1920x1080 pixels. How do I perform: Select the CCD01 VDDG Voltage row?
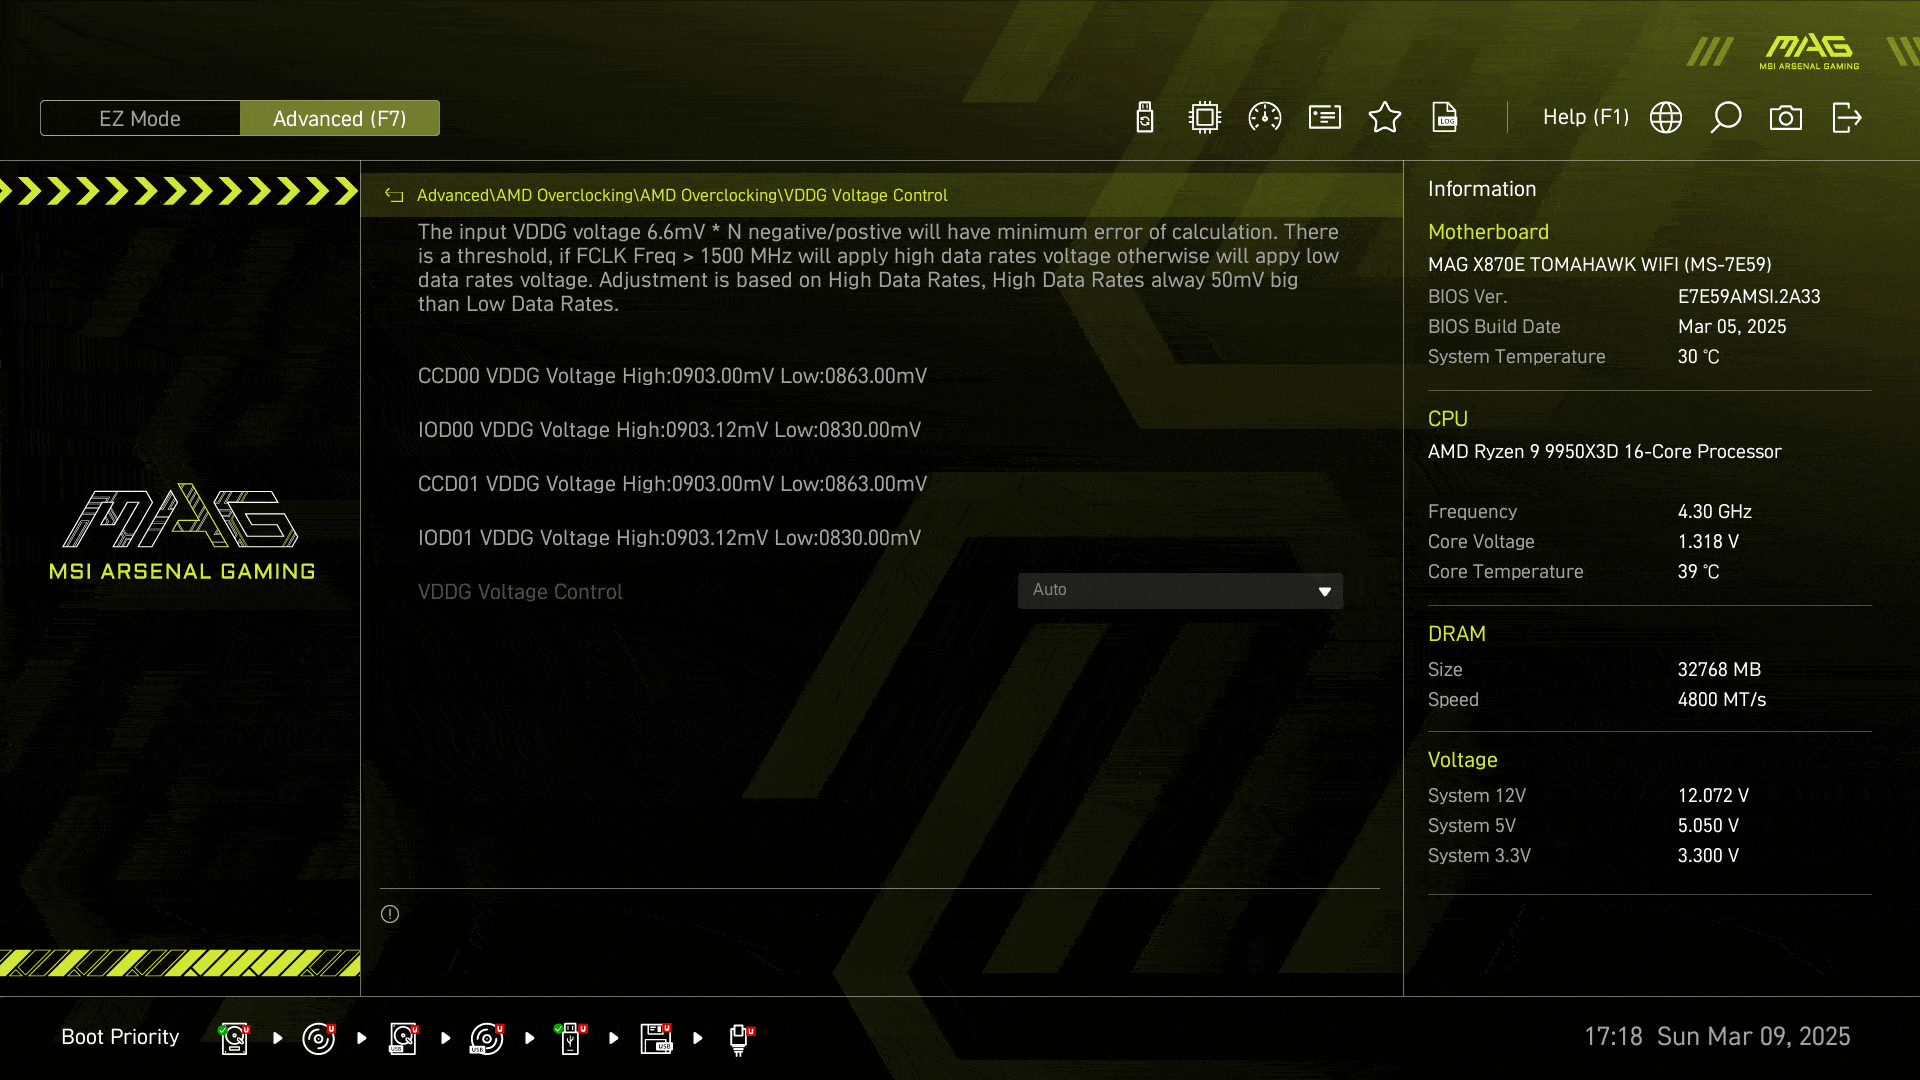click(672, 484)
